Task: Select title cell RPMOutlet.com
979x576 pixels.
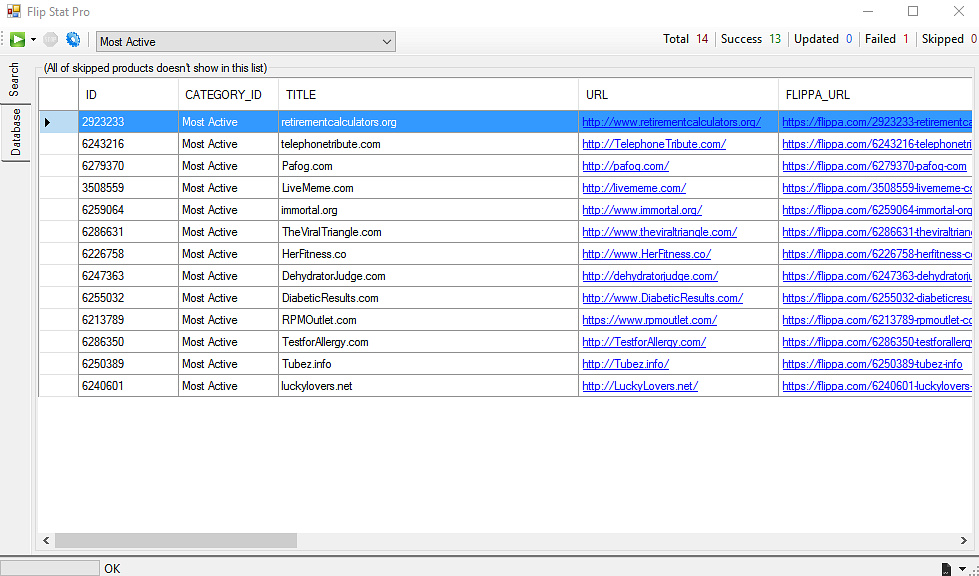Action: [428, 320]
